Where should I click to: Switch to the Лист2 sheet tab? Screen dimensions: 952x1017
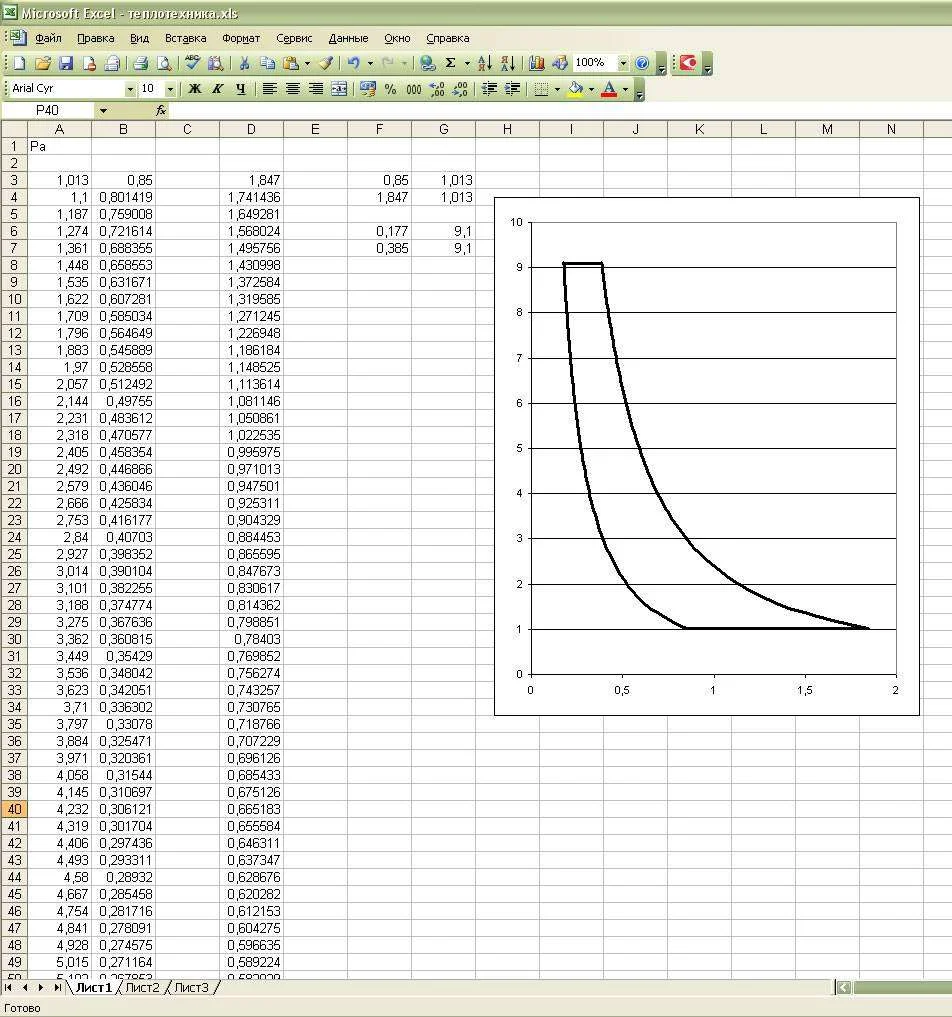(142, 987)
